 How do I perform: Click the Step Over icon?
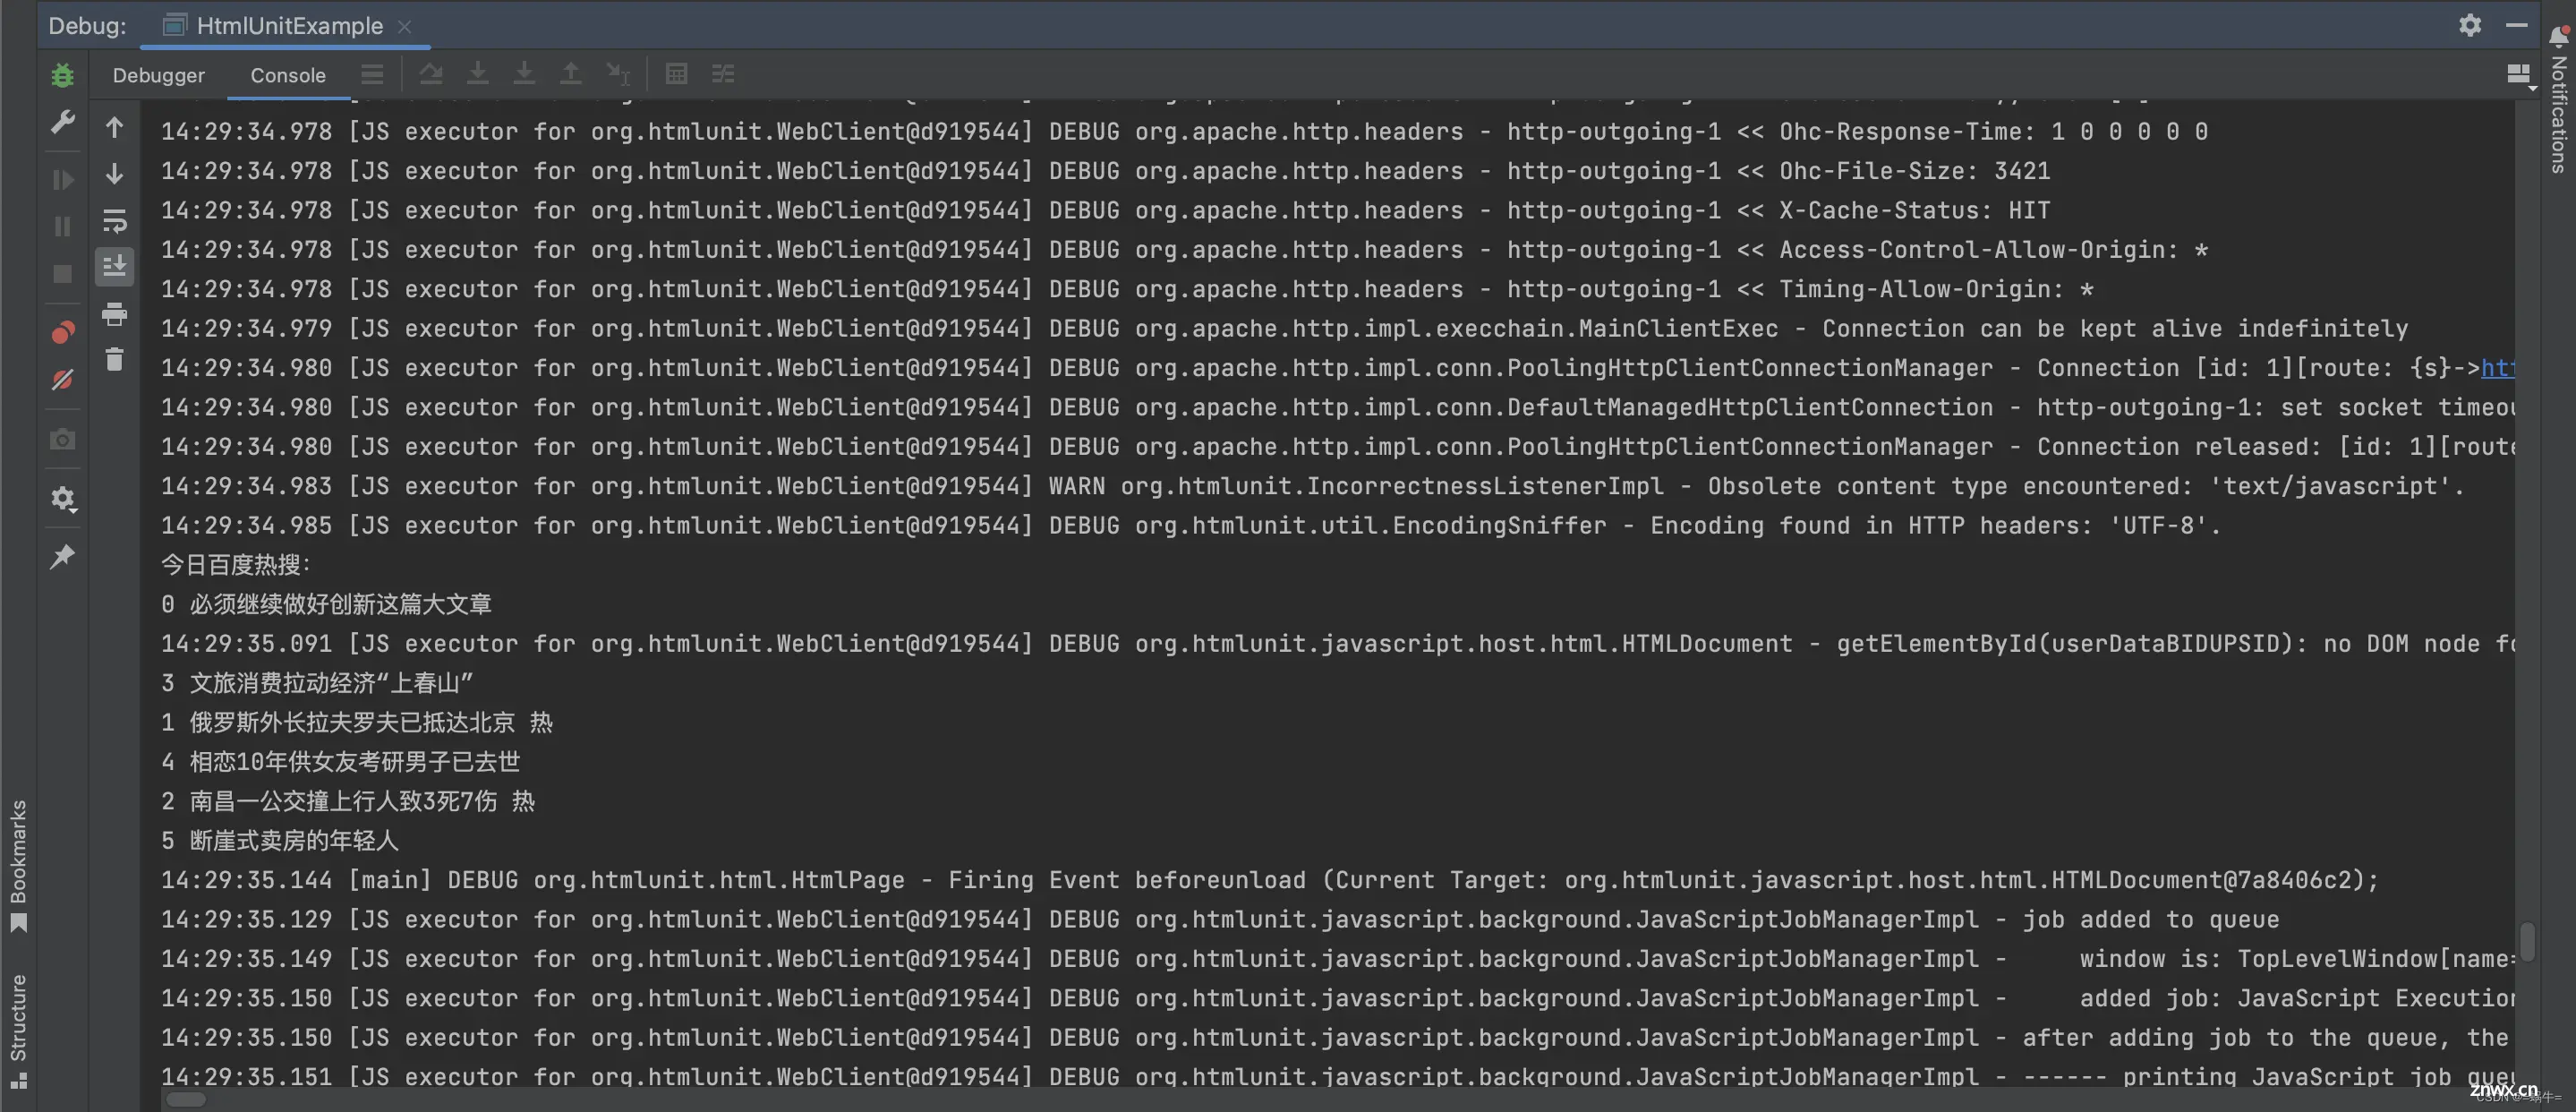coord(431,74)
